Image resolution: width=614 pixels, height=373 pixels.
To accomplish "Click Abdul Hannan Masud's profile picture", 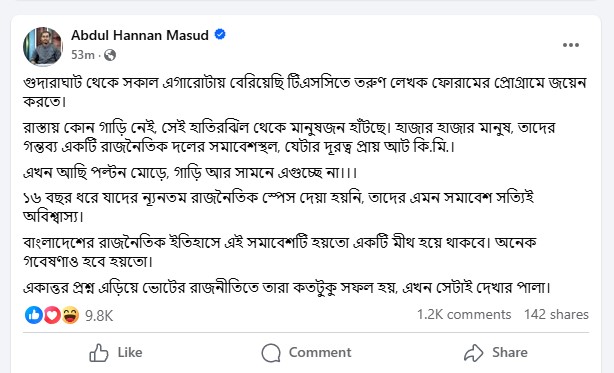I will tap(43, 46).
